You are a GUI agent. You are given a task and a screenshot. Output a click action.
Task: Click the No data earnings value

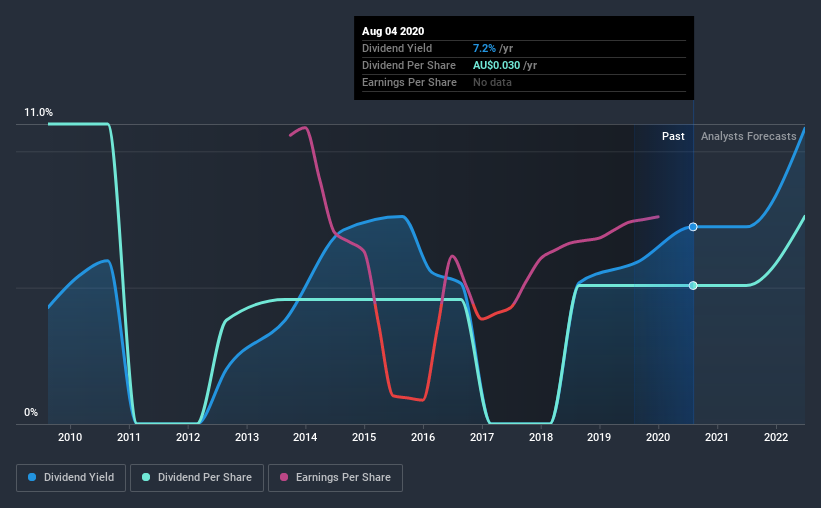coord(492,82)
